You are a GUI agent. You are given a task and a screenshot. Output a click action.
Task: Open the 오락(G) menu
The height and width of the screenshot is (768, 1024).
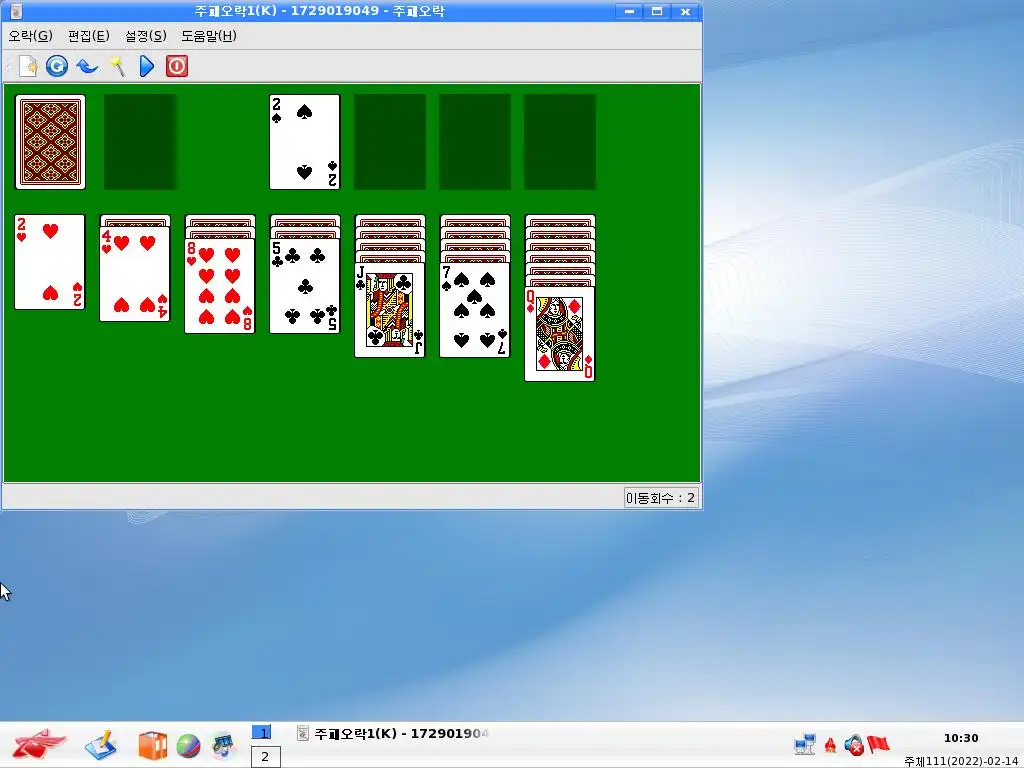31,36
